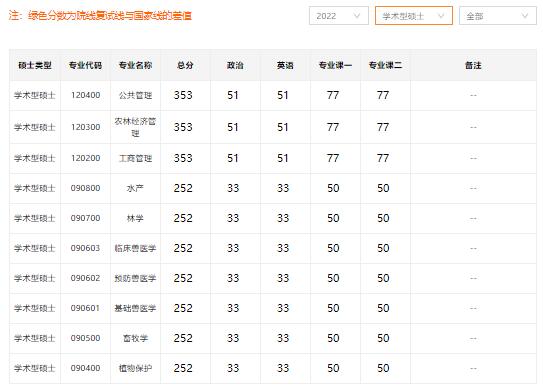Click the 备注 cell in 水产 row
Screen dimensions: 543x390
473,188
